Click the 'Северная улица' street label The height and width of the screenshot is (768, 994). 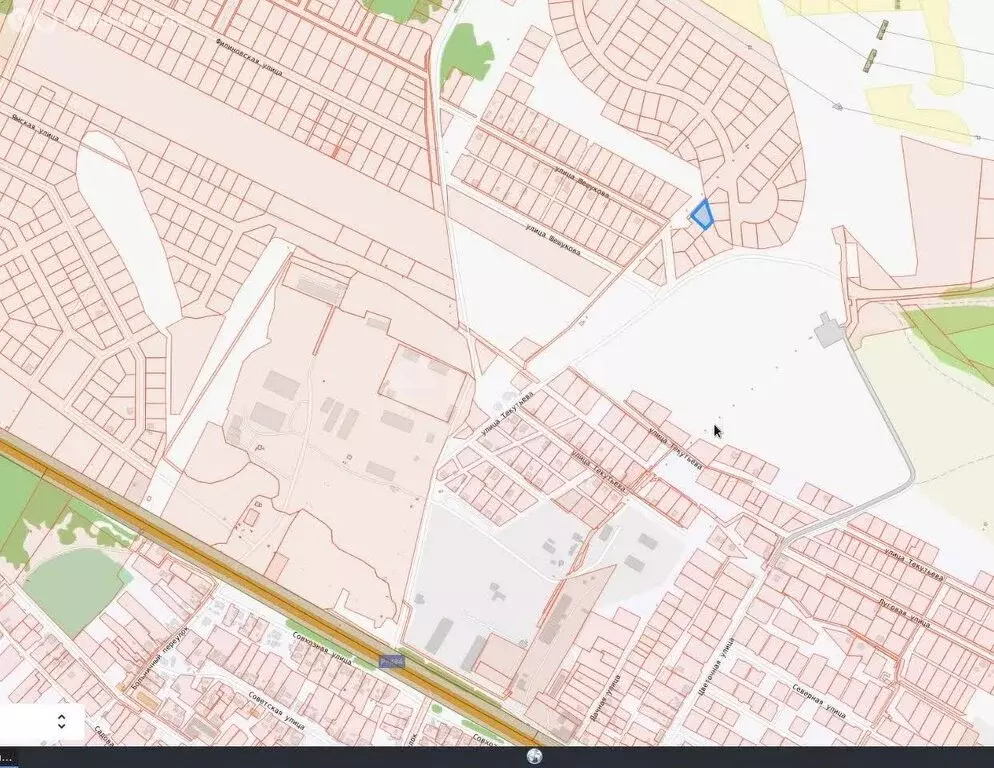click(x=819, y=701)
